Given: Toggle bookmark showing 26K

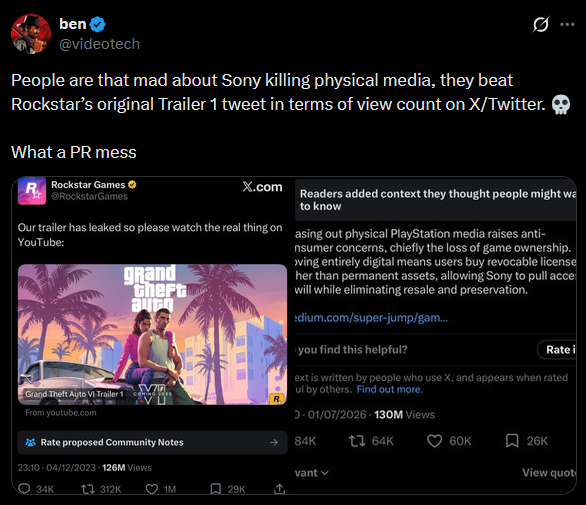Looking at the screenshot, I should pyautogui.click(x=512, y=441).
